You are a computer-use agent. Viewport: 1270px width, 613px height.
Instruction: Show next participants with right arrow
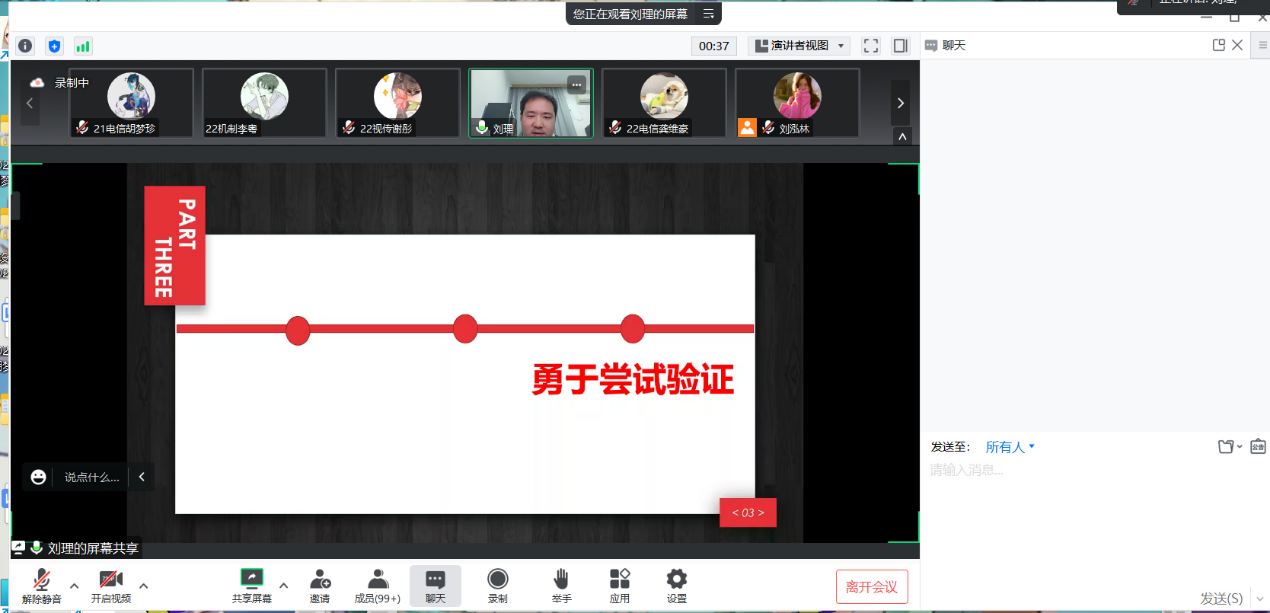[901, 103]
